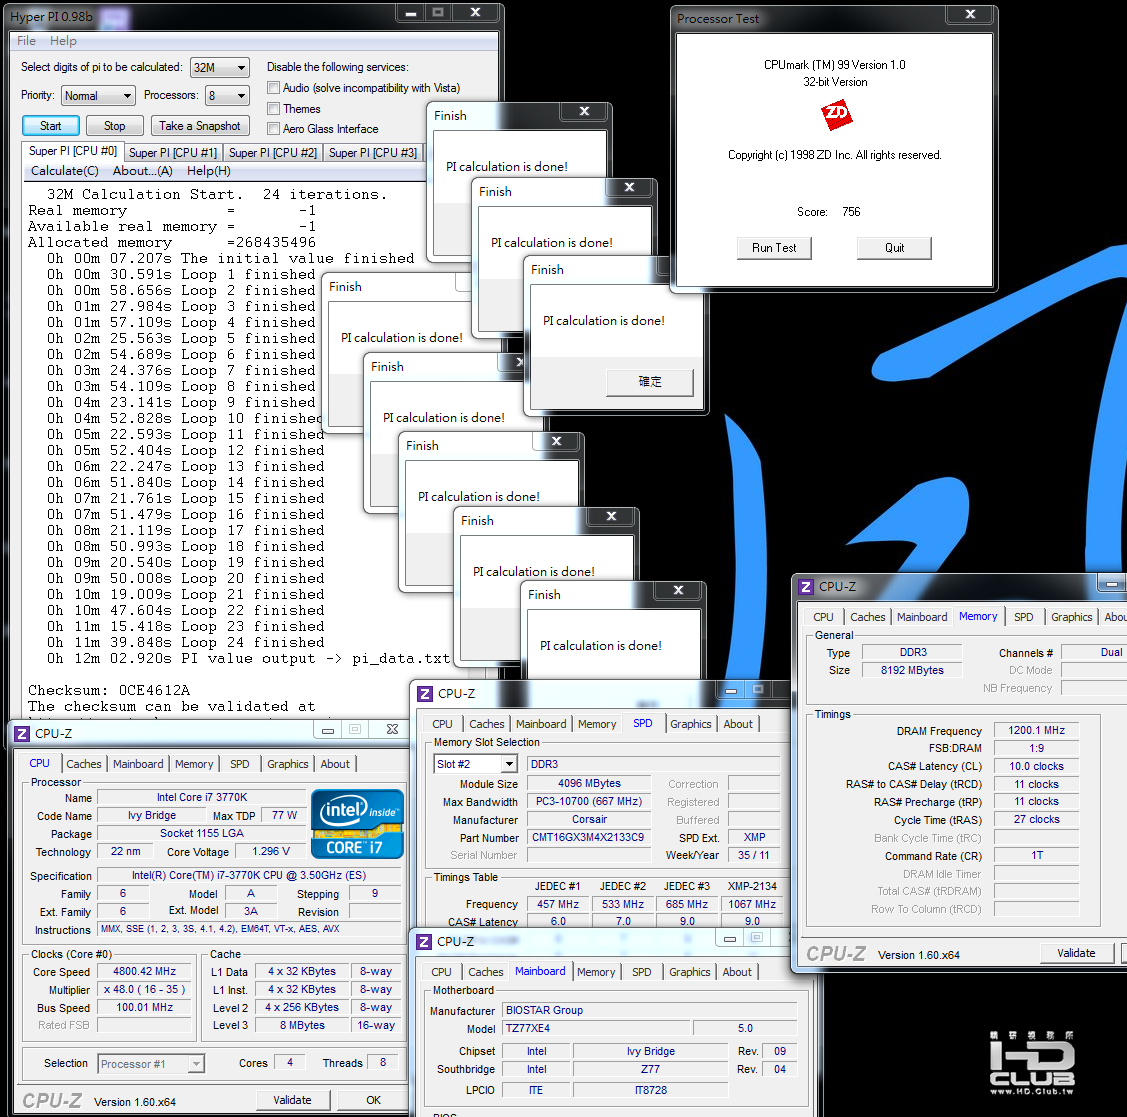Click the Start button in Hyper PI
The height and width of the screenshot is (1117, 1127).
tap(50, 126)
